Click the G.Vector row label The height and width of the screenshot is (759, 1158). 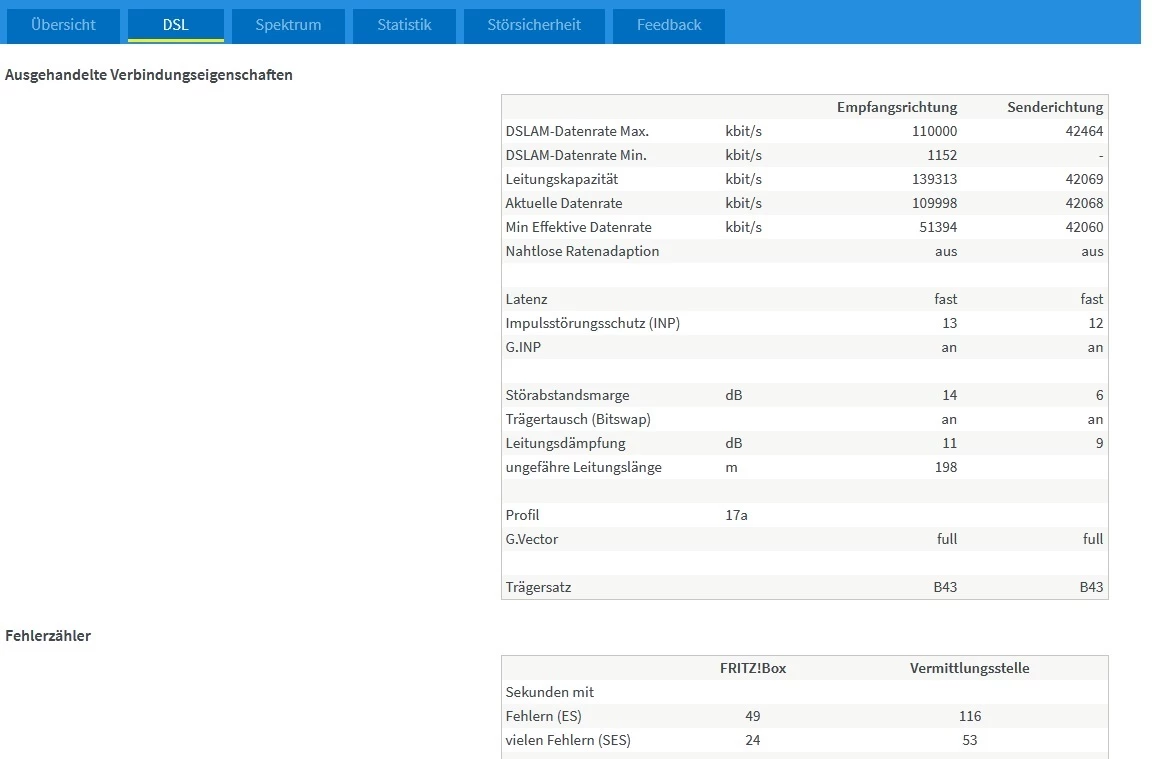[532, 539]
